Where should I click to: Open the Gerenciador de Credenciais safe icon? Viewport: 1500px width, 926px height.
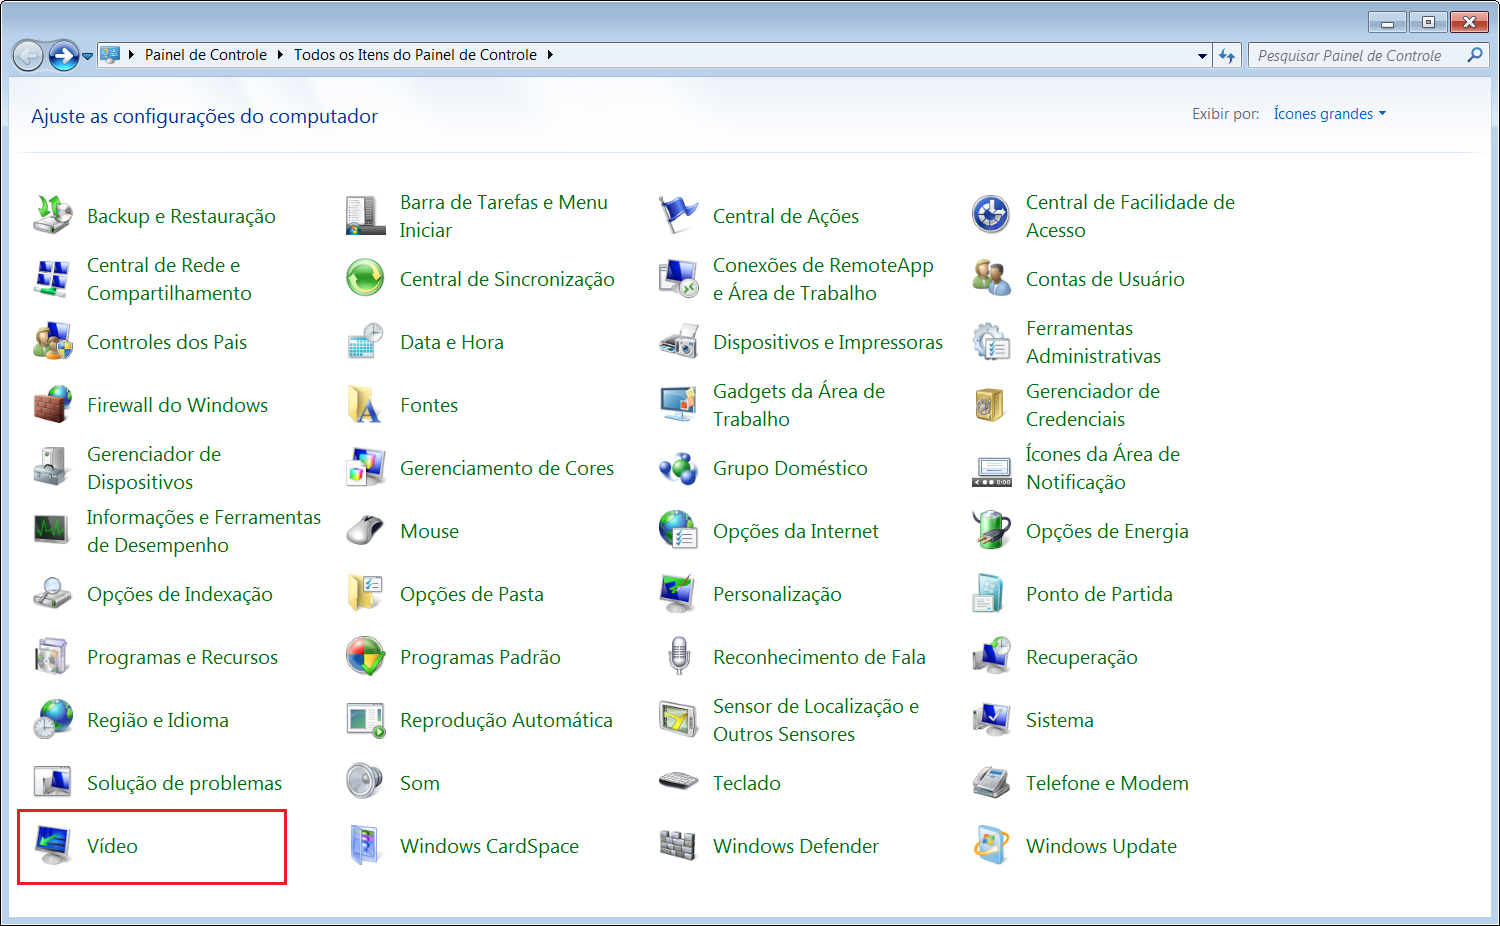coord(991,404)
